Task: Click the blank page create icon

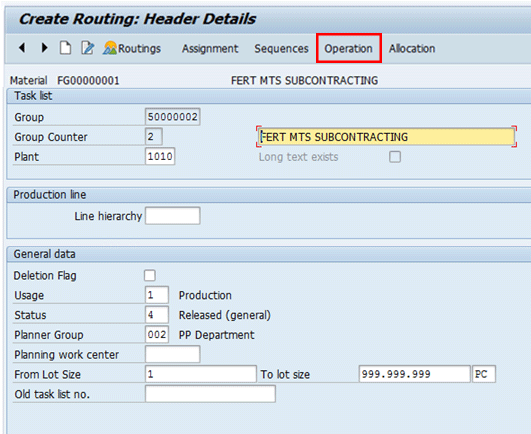Action: [x=65, y=48]
